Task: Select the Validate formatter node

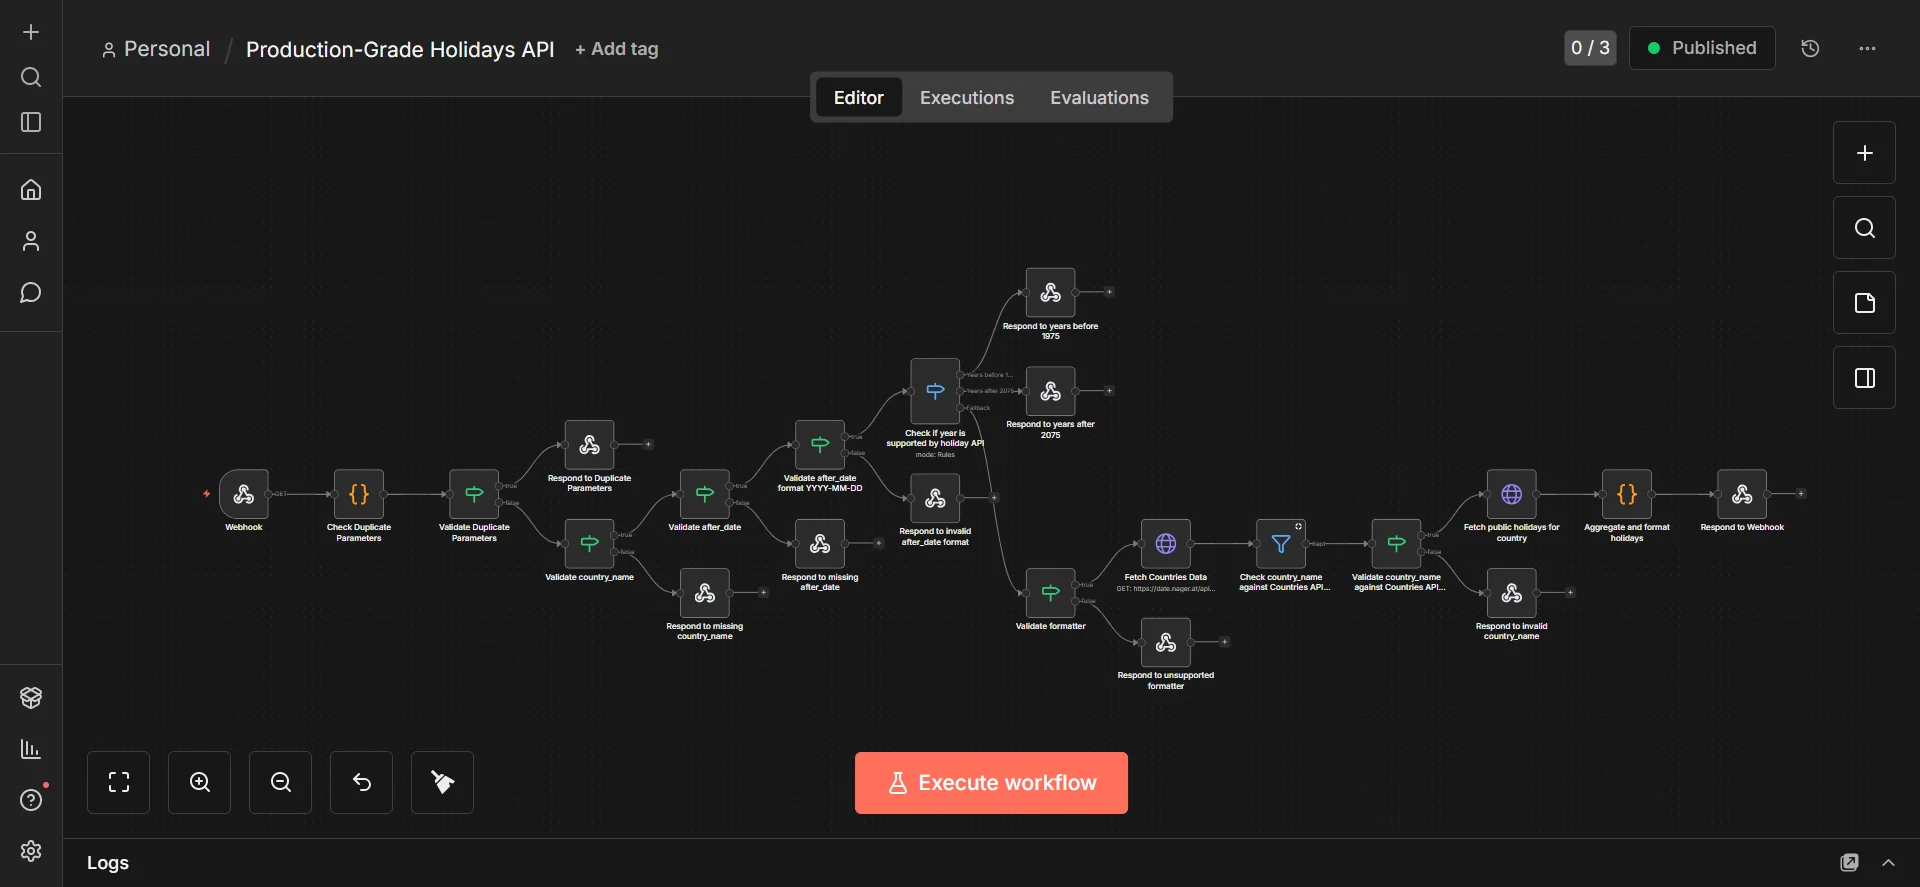Action: (1051, 593)
